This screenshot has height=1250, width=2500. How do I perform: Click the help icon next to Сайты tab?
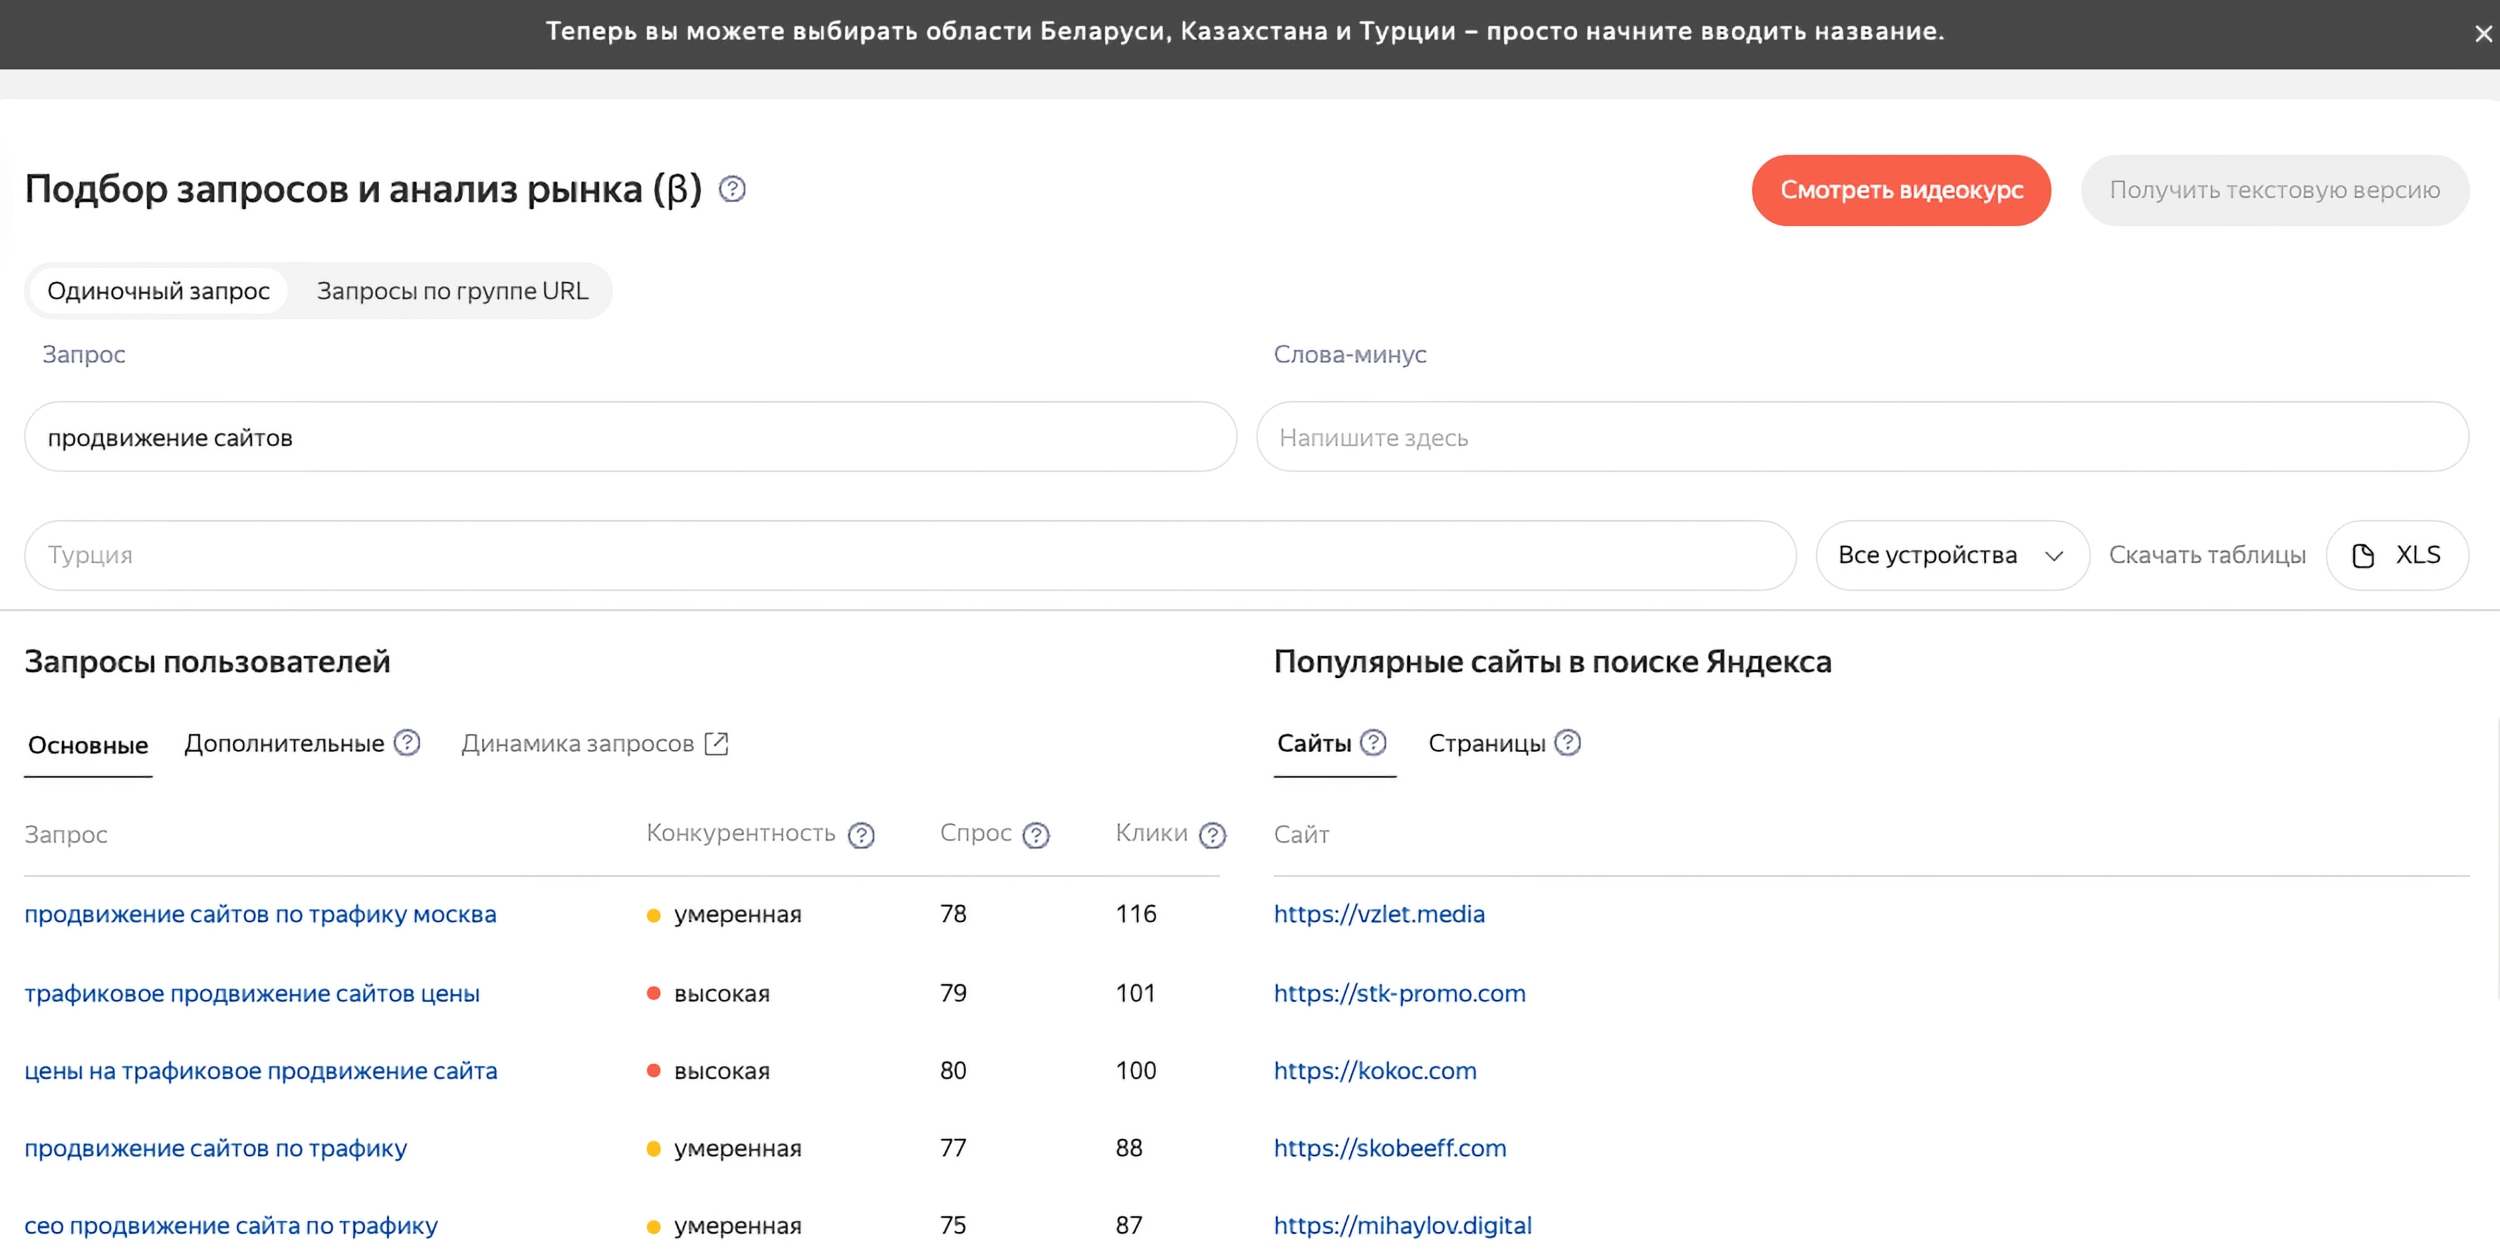click(1375, 743)
